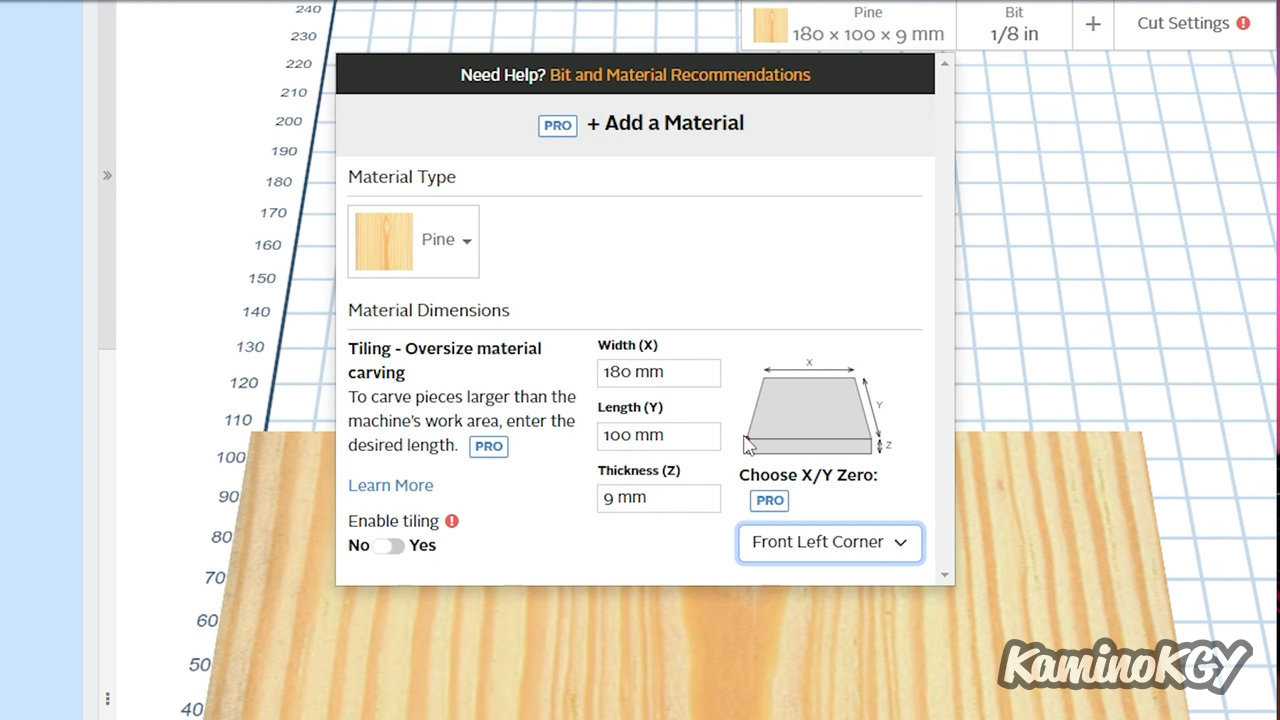Open the Front Left Corner dropdown

pos(830,542)
